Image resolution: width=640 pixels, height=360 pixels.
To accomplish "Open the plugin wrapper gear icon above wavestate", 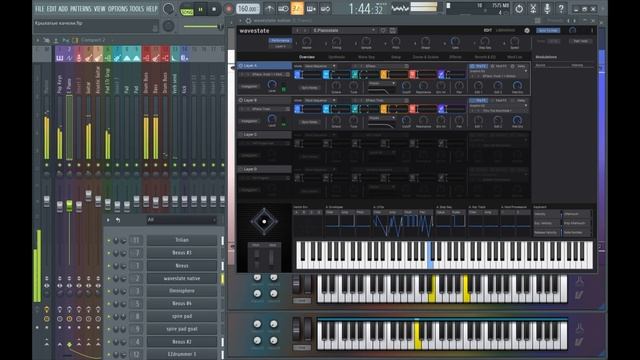I will [x=249, y=20].
